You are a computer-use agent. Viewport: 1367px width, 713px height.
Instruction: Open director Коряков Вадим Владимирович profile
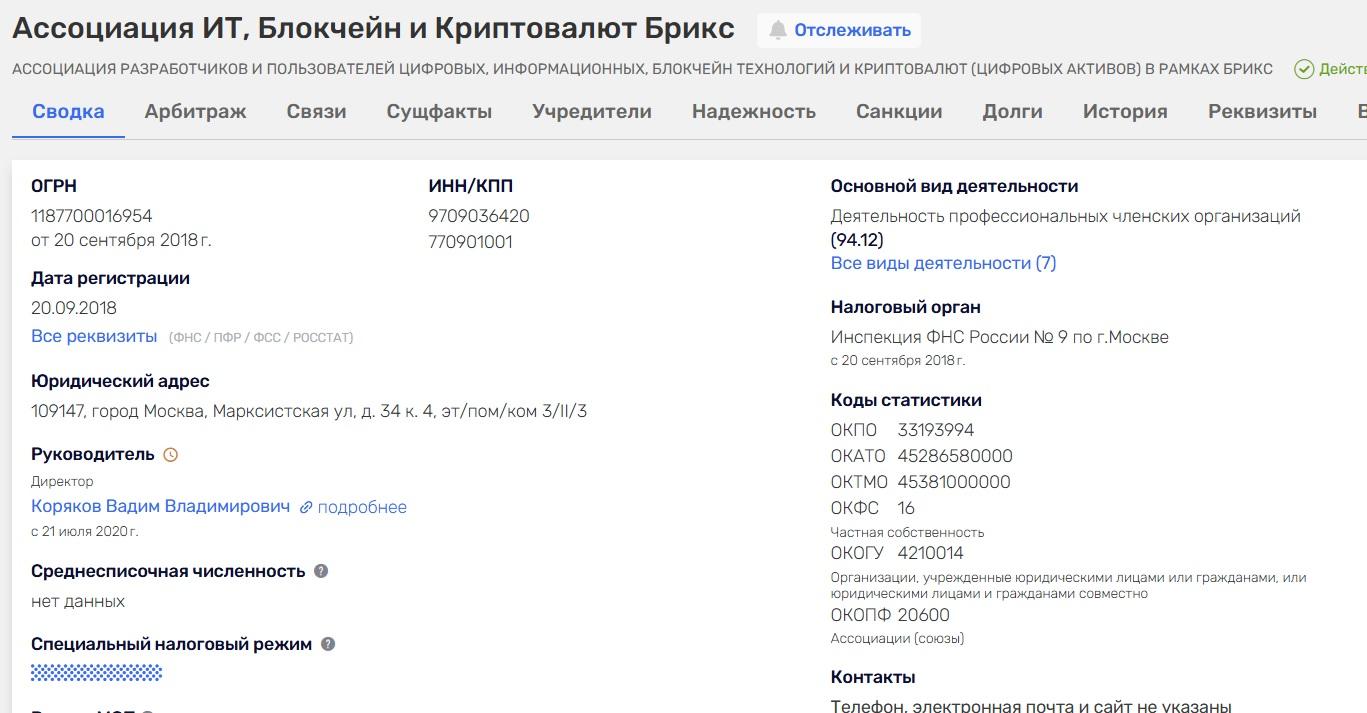[161, 506]
